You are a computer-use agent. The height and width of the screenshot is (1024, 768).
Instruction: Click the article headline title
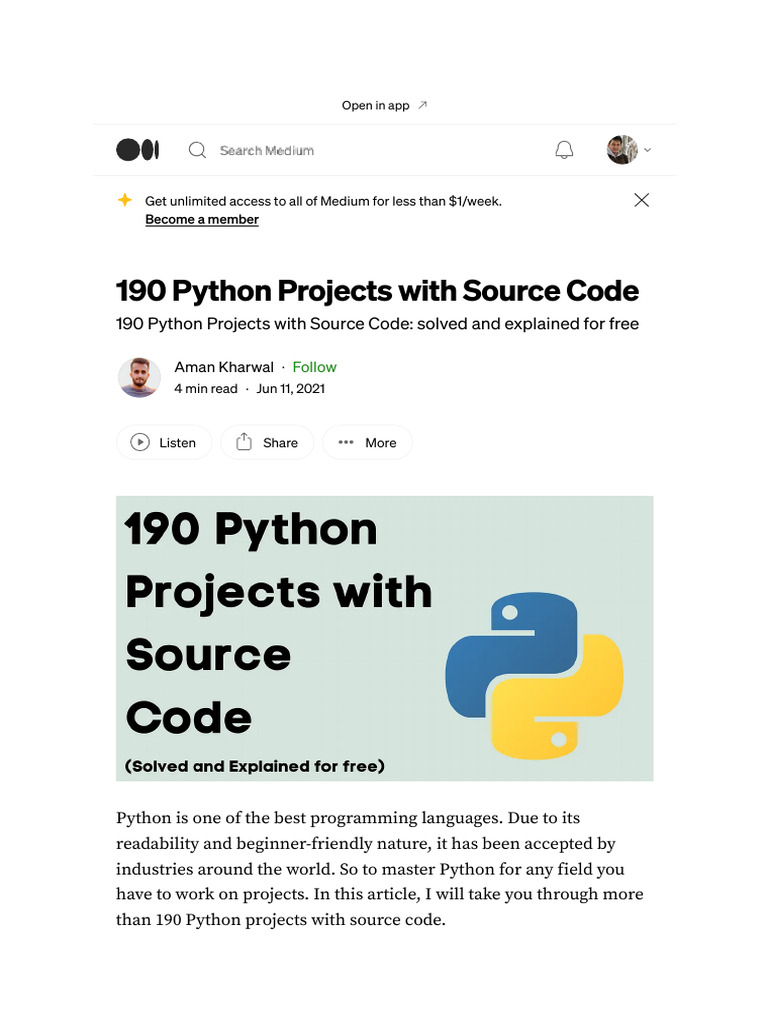tap(377, 291)
